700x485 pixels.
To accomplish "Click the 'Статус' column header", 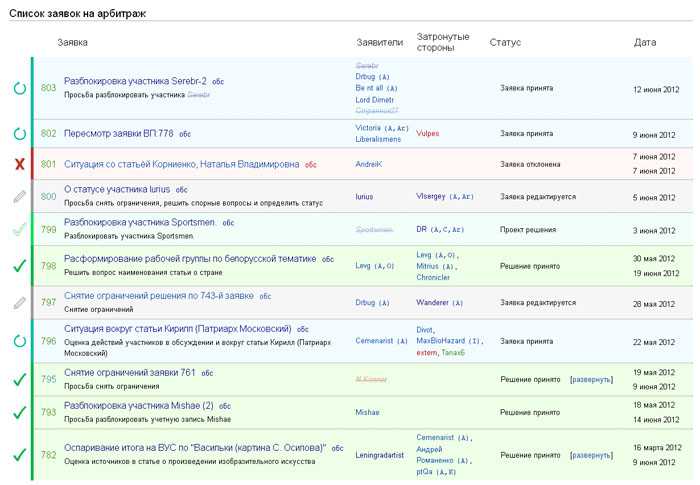I will click(505, 43).
